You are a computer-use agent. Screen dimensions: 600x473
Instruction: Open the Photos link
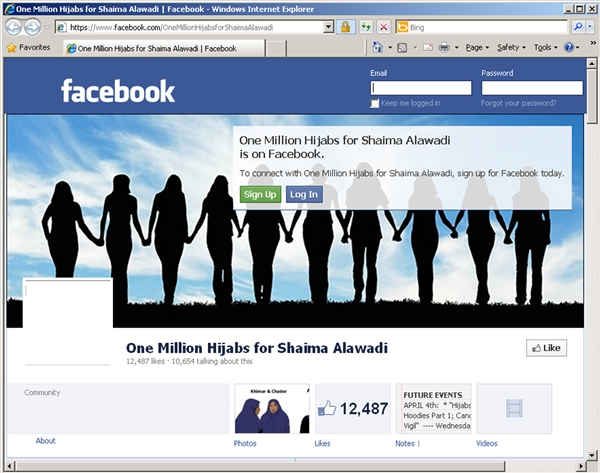(x=245, y=443)
